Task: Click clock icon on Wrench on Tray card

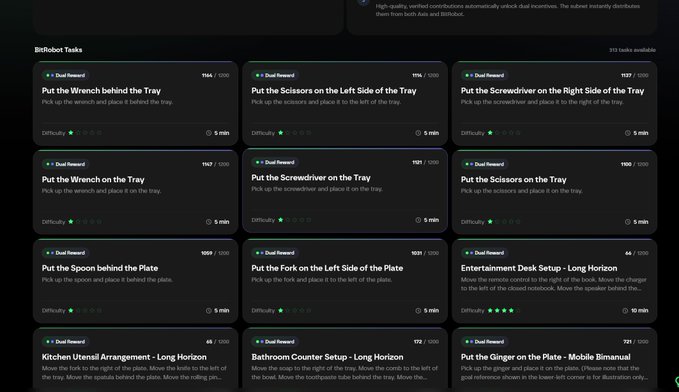Action: 209,222
